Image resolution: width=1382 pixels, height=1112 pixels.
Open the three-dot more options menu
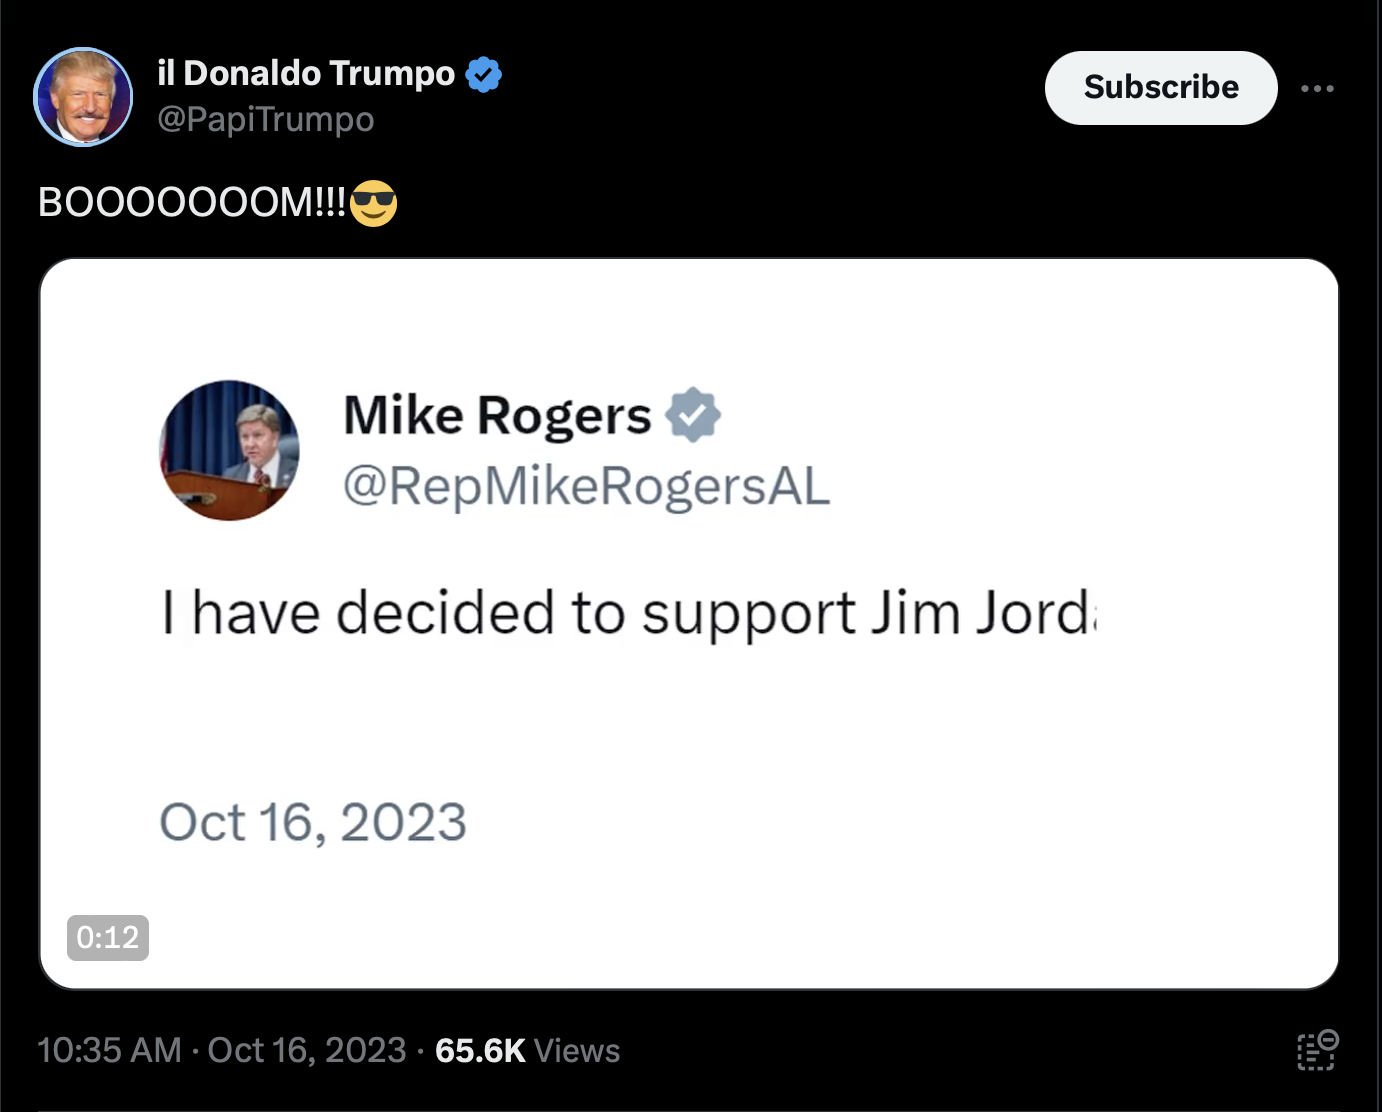tap(1317, 89)
